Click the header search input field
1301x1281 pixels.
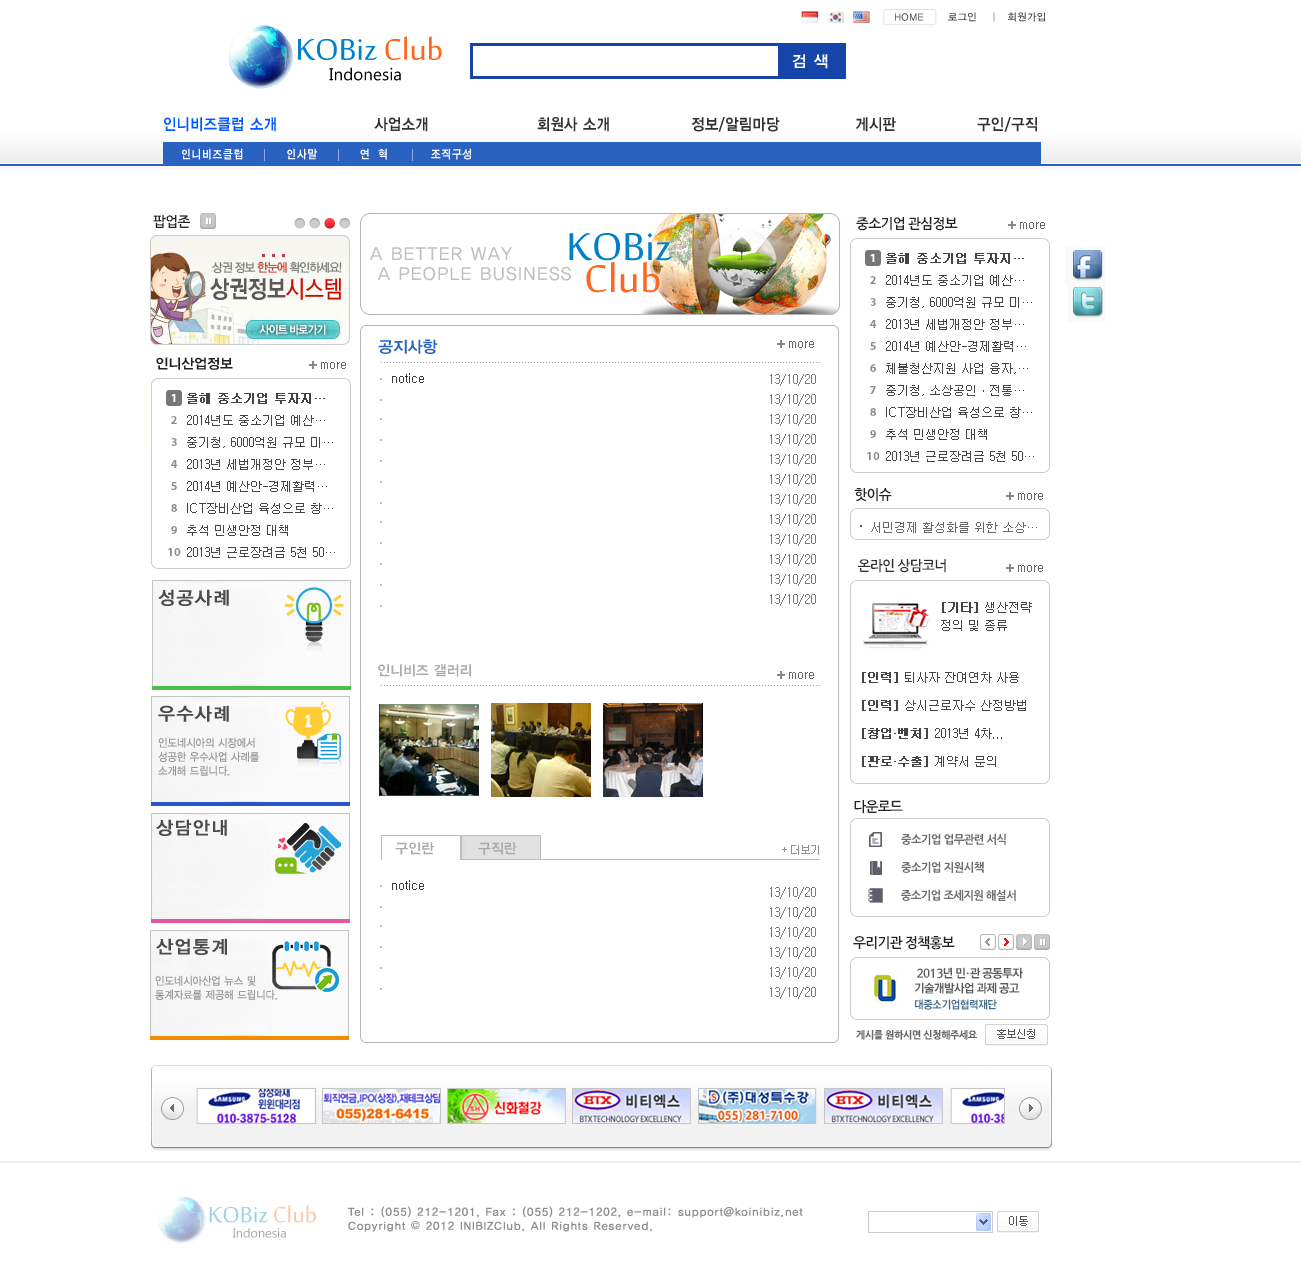point(624,61)
